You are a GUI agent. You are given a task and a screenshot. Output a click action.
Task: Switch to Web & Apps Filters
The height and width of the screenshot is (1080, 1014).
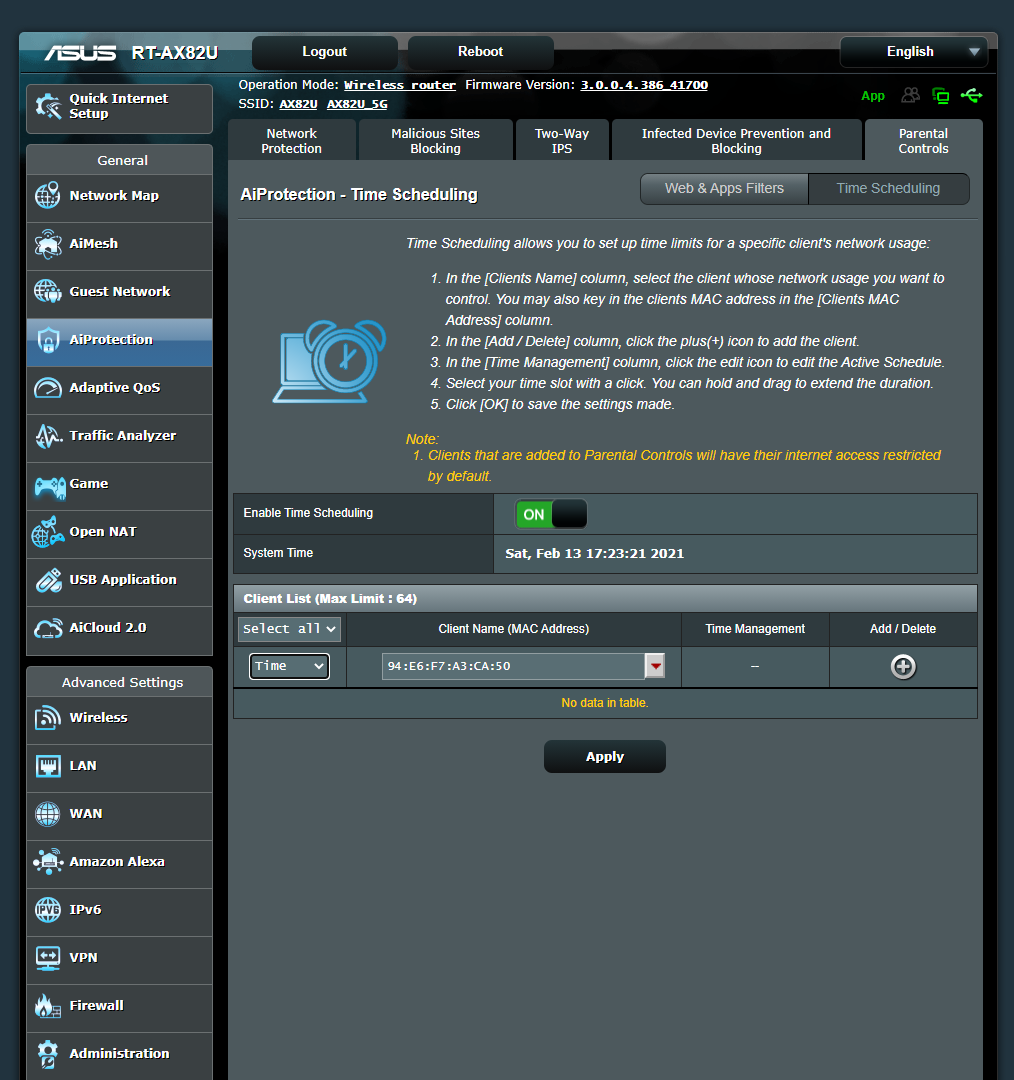[724, 189]
